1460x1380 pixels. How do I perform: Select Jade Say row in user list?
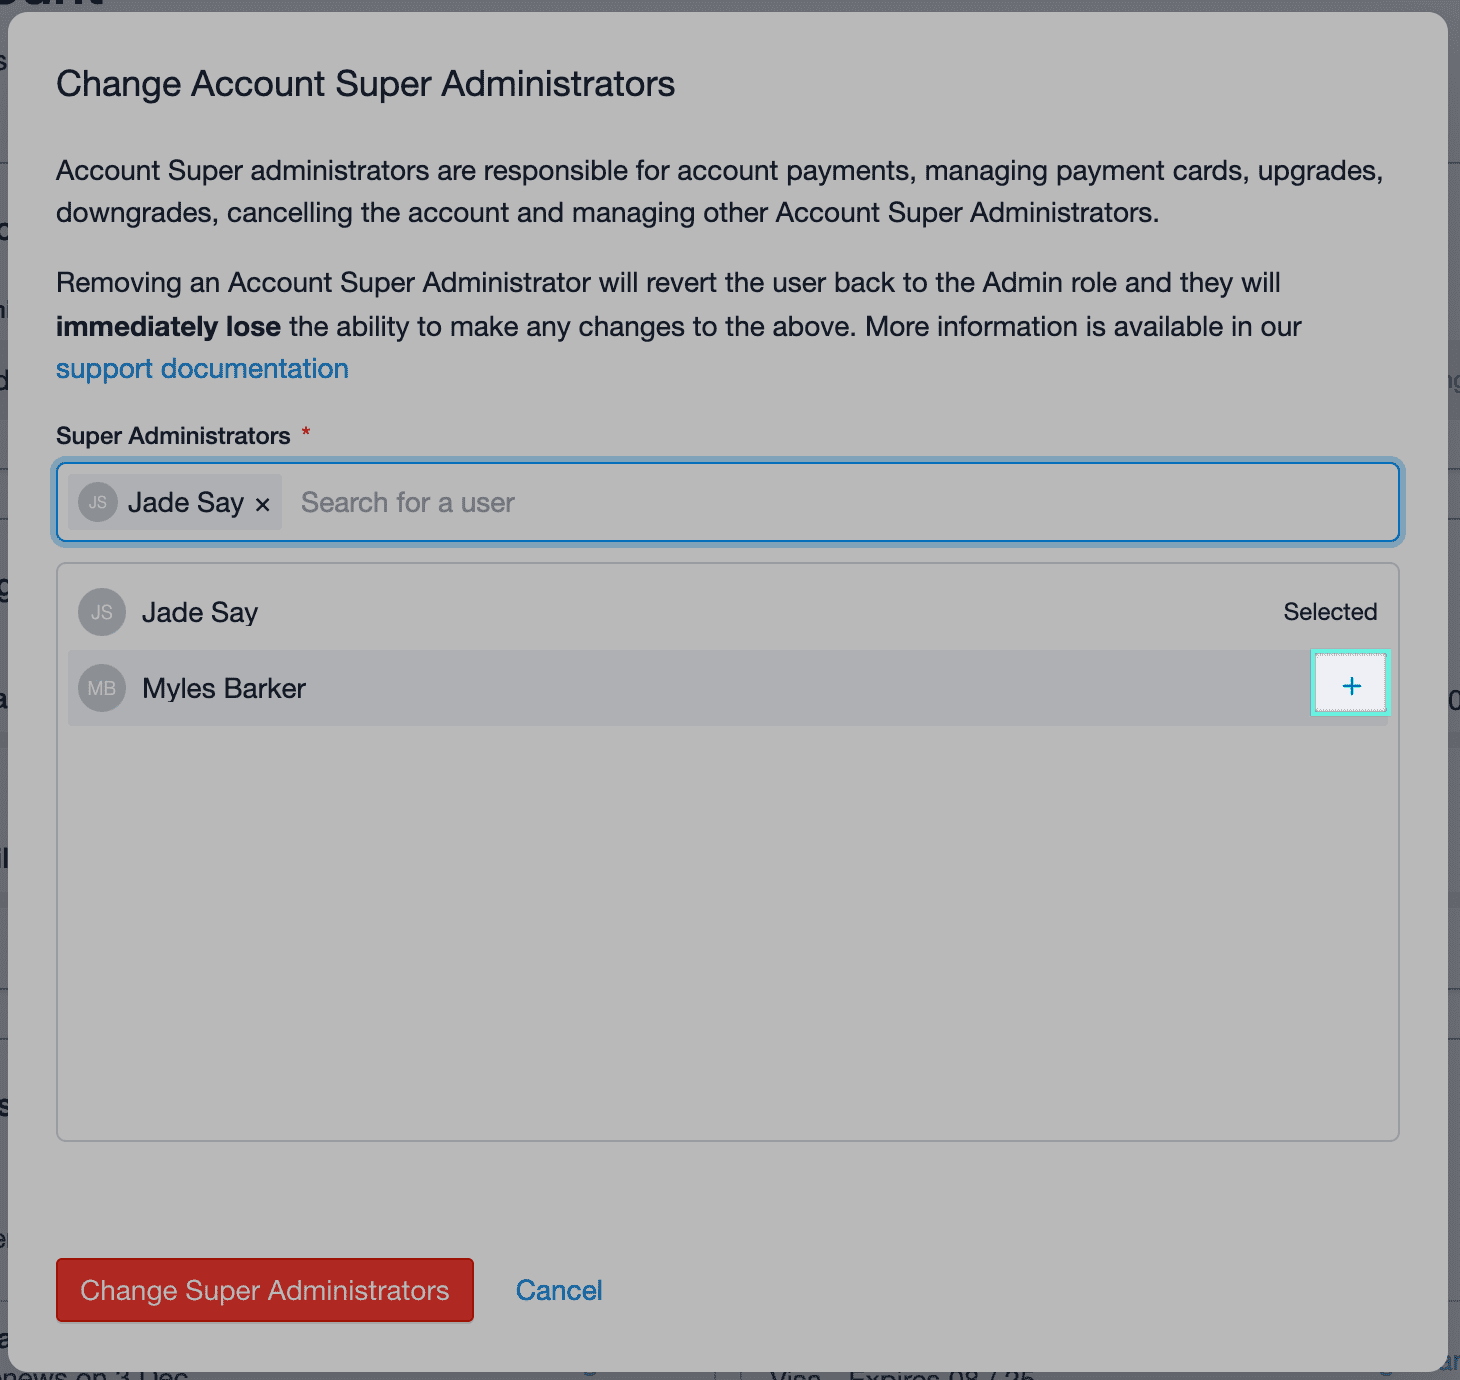click(728, 612)
